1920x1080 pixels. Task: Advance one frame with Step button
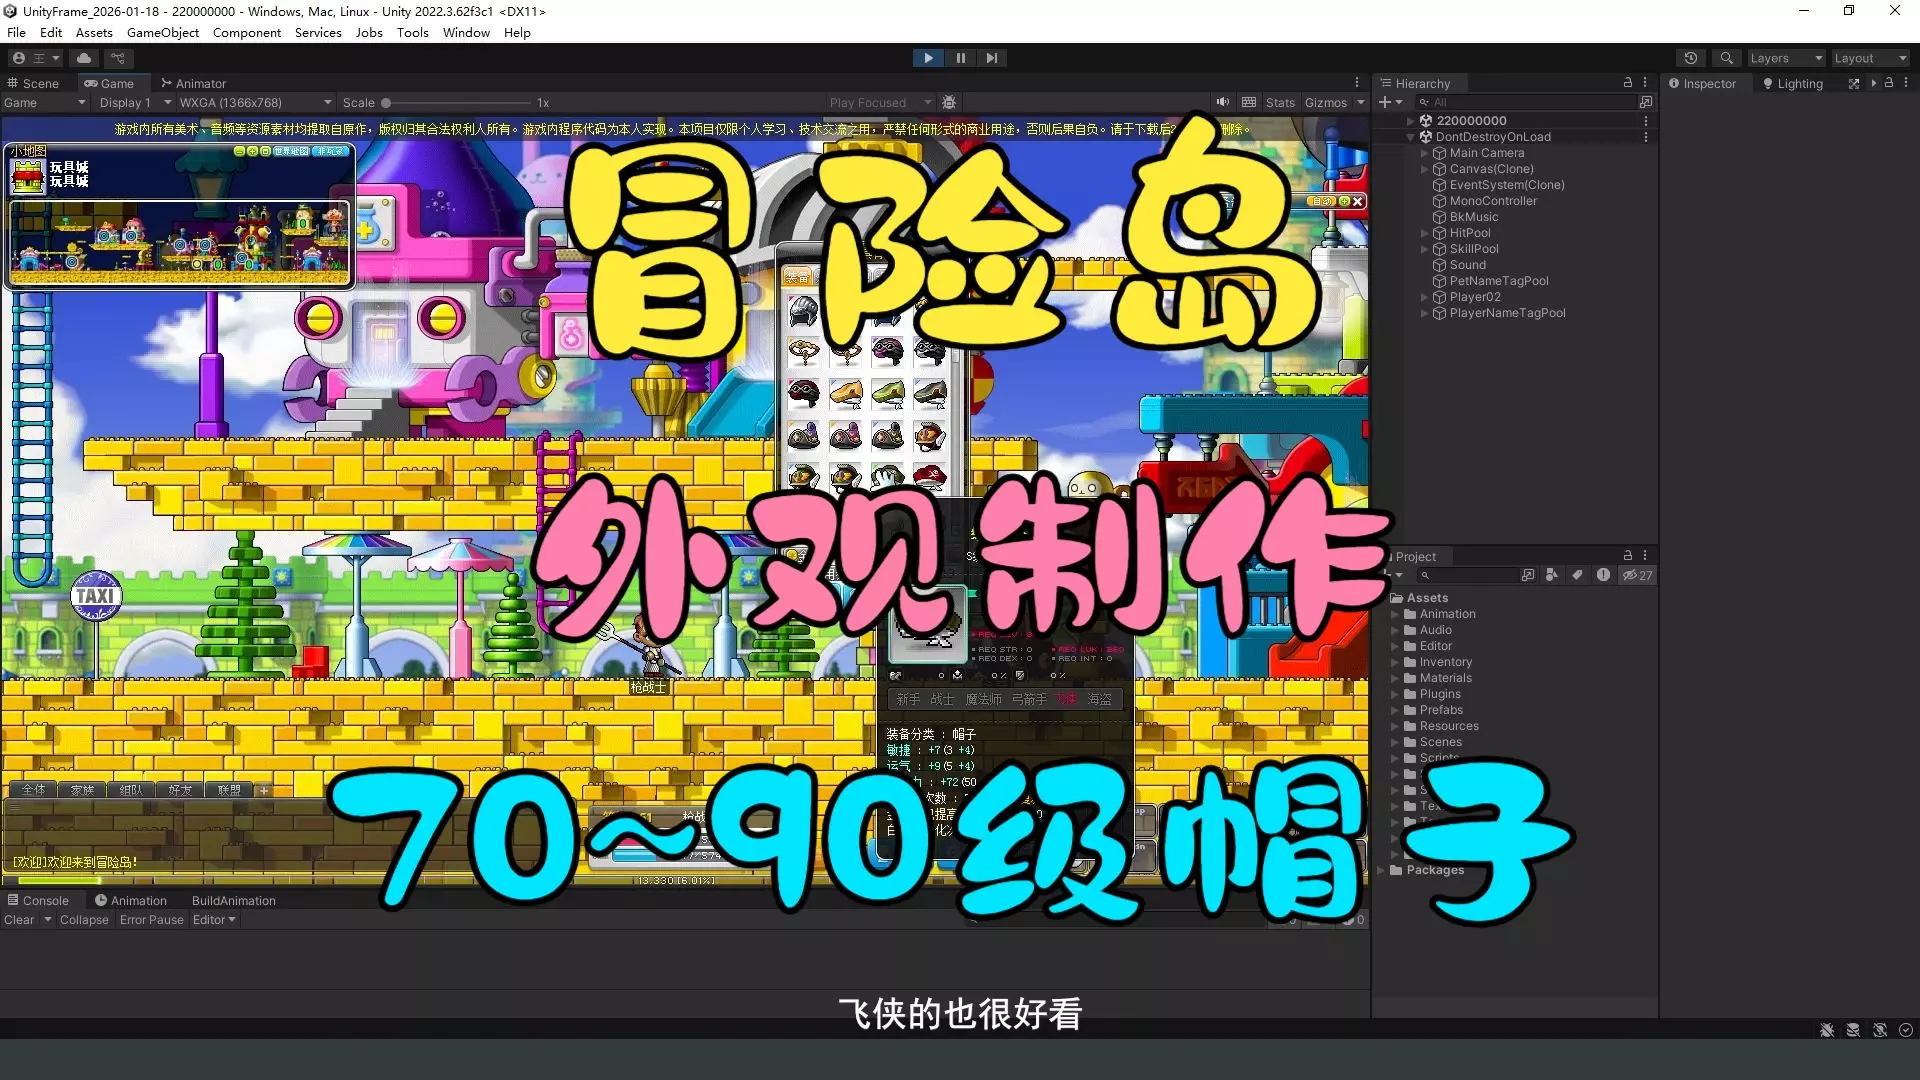(x=991, y=58)
